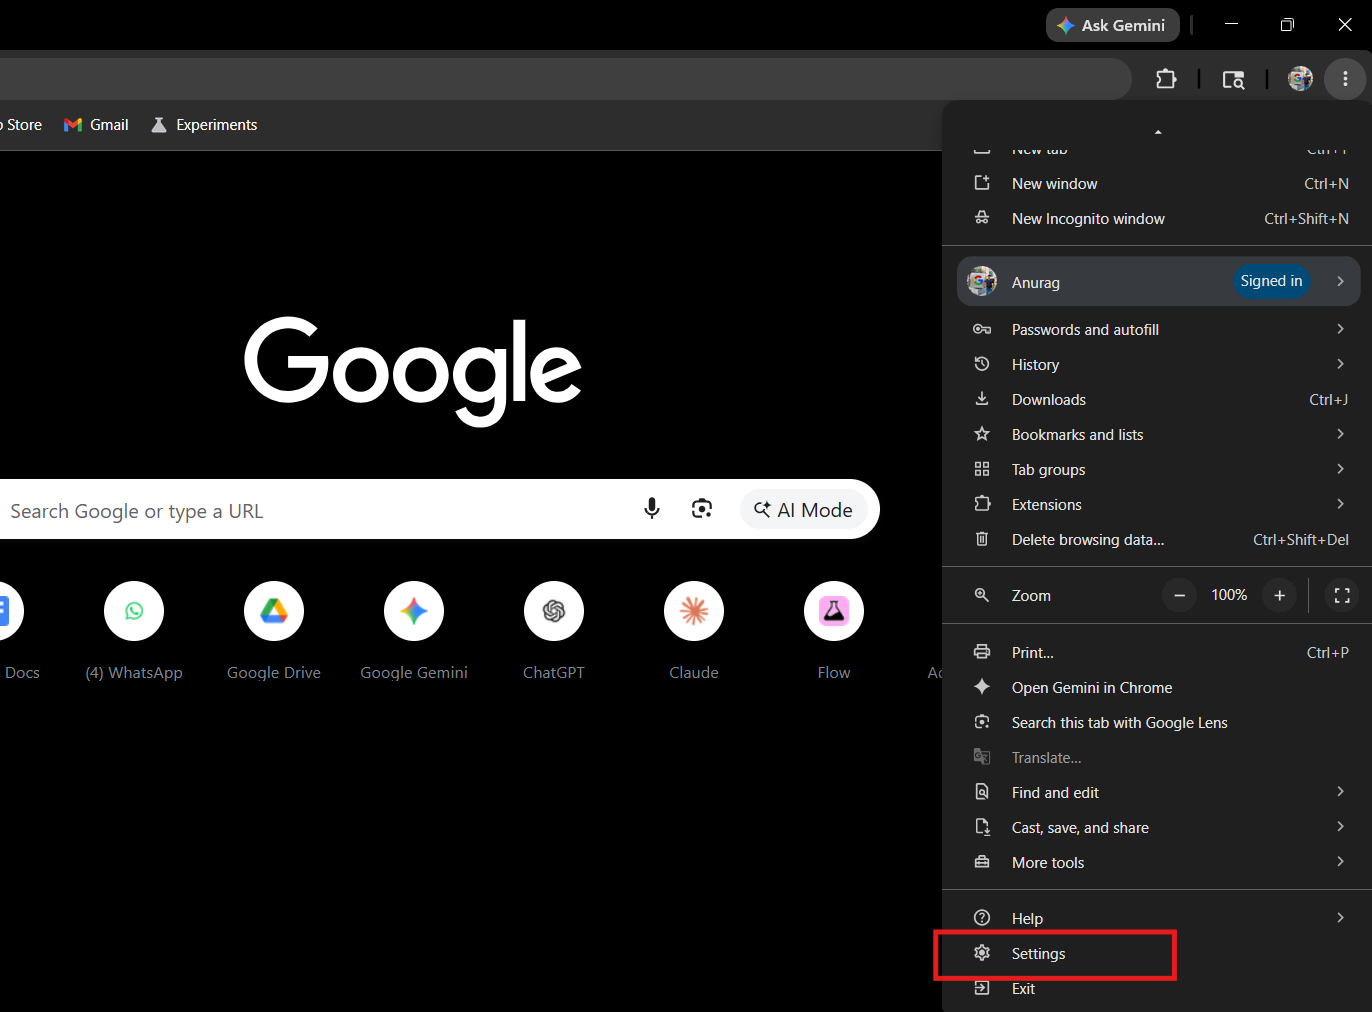Choose Delete browsing data

pos(1158,540)
